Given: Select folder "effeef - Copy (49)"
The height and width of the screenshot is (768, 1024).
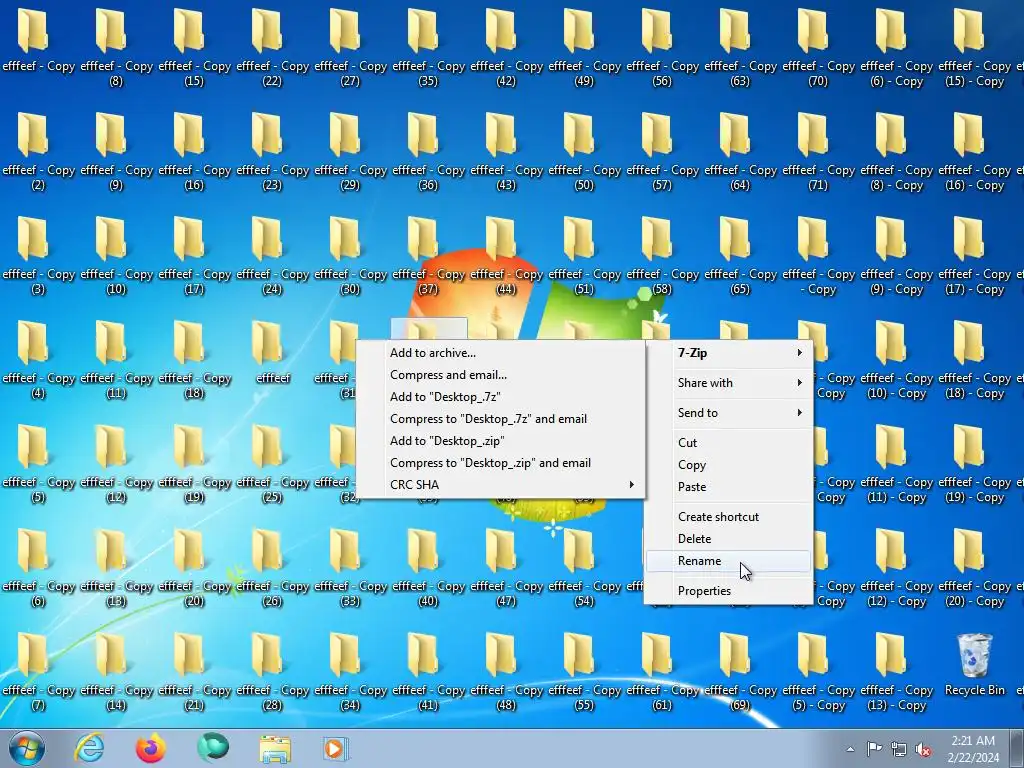Looking at the screenshot, I should [584, 48].
